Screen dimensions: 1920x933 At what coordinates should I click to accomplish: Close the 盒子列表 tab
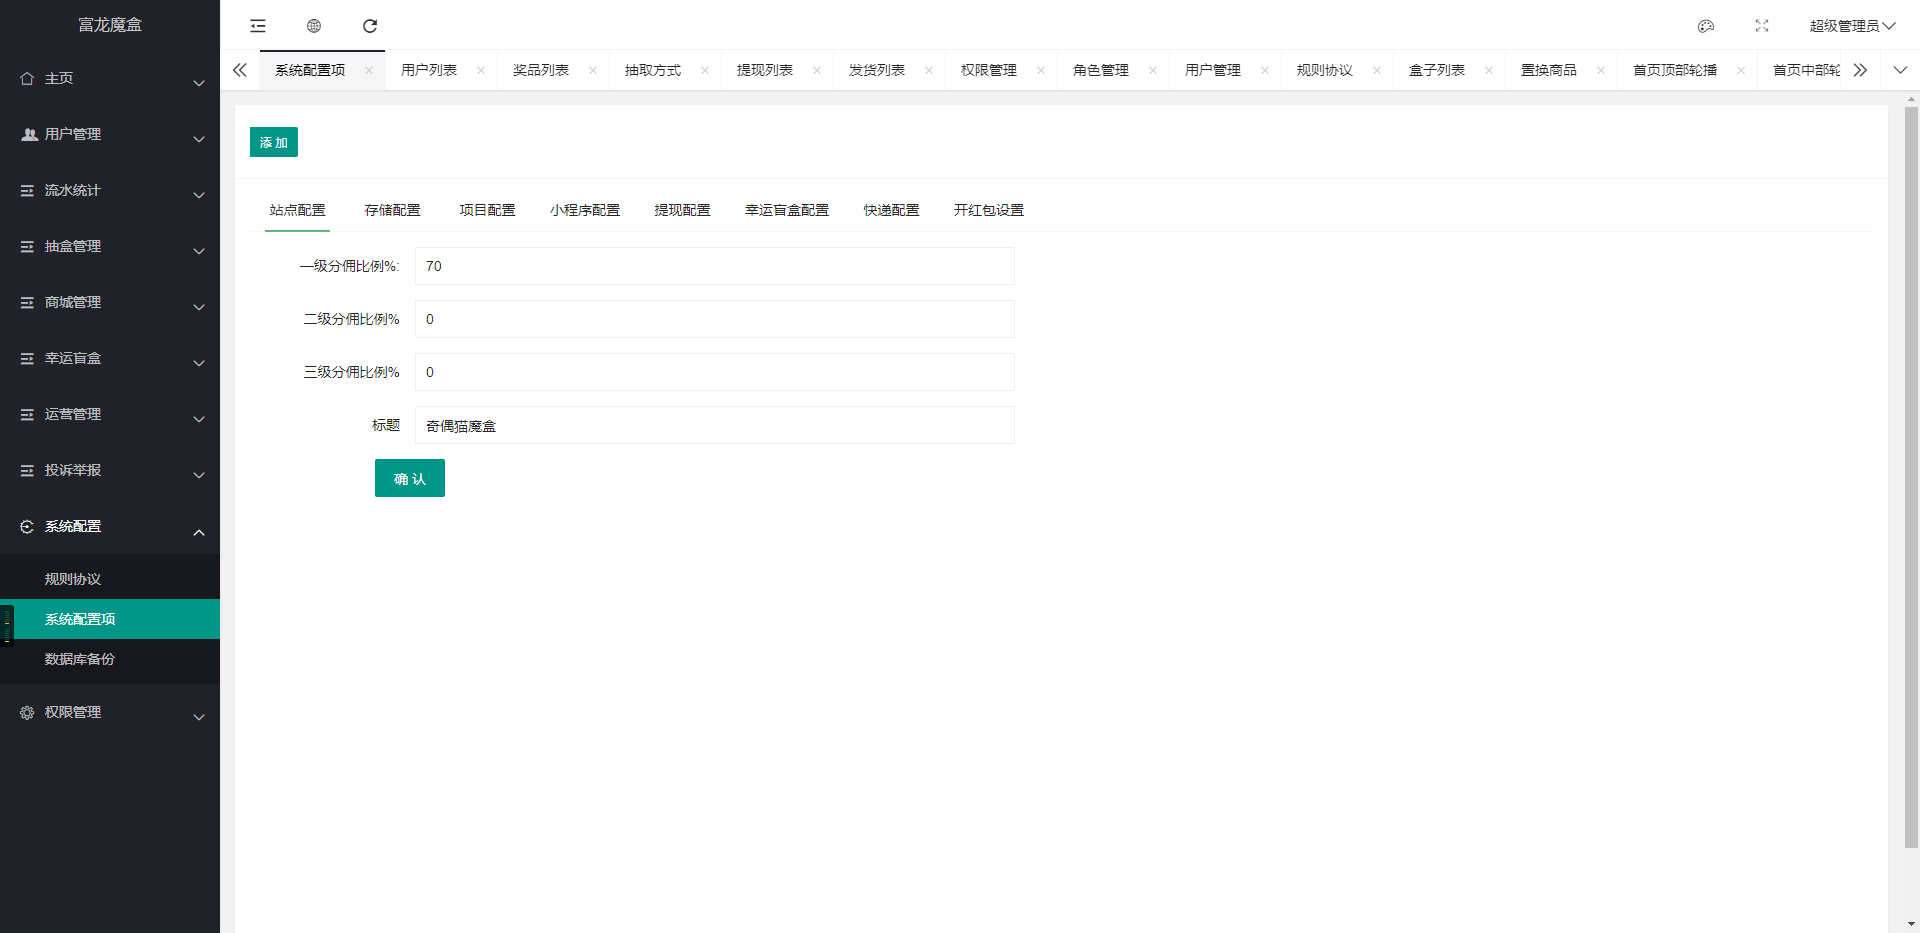click(x=1489, y=70)
